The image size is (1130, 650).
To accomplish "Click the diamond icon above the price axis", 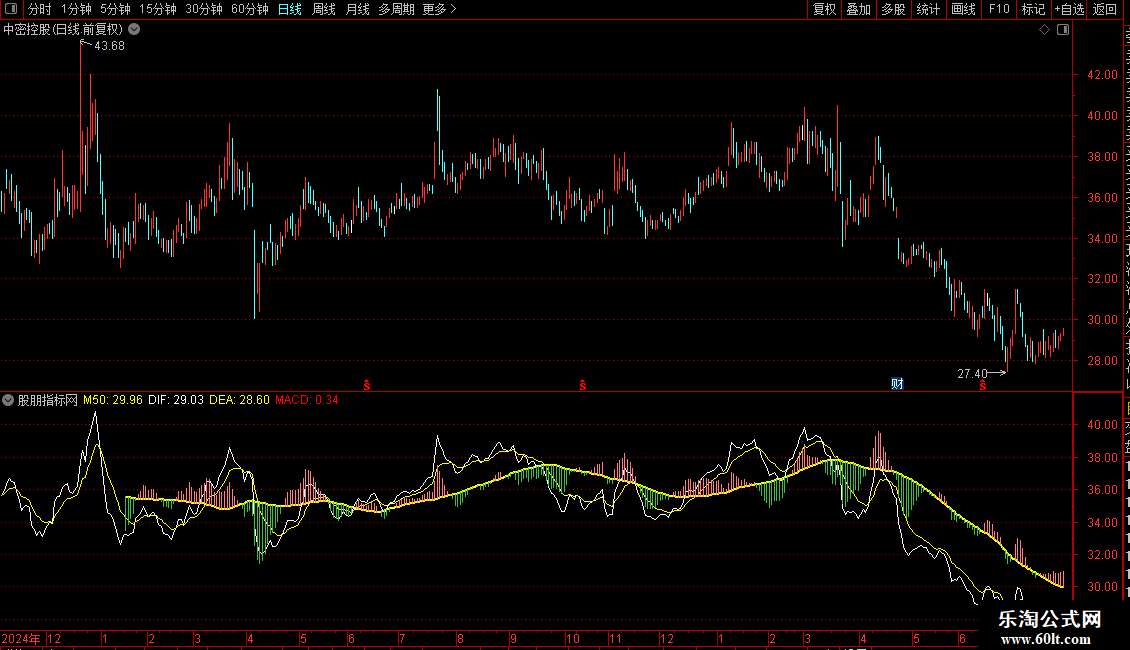I will 1044,30.
